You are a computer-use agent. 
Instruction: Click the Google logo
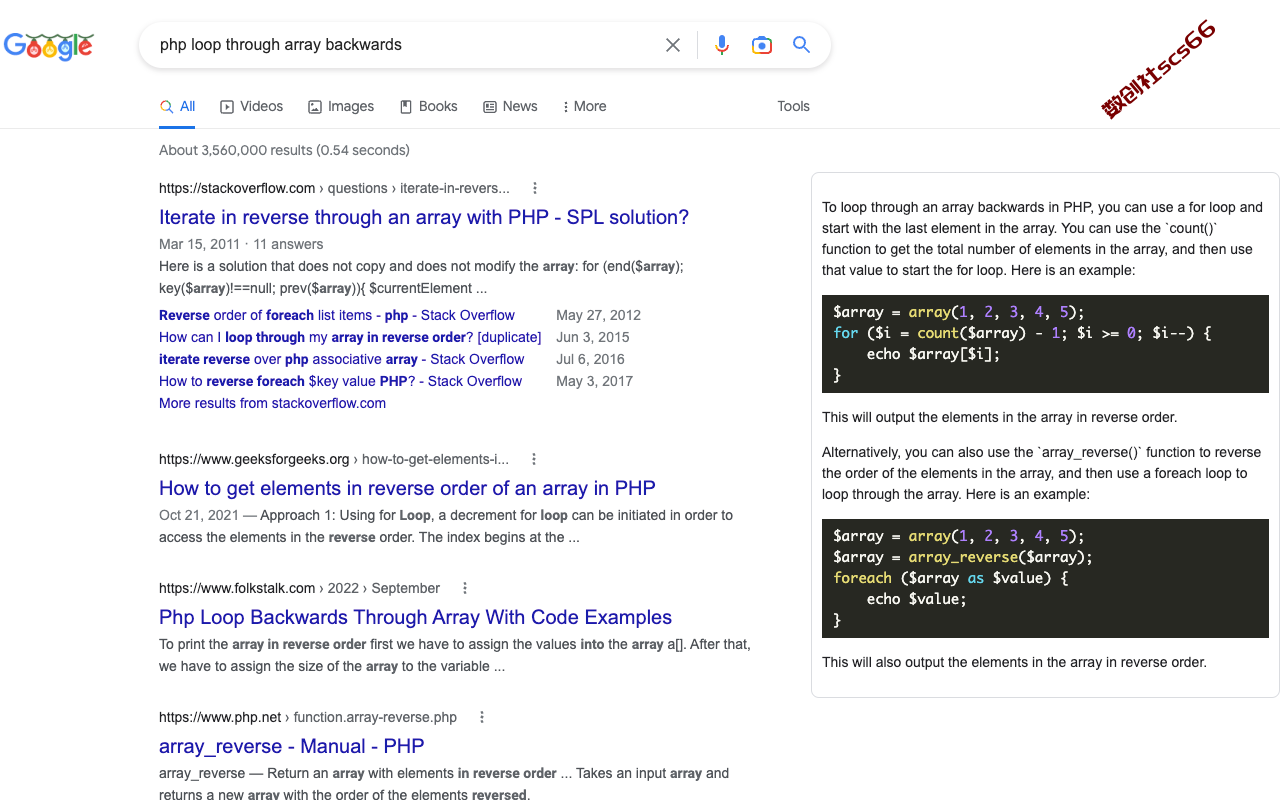tap(49, 46)
